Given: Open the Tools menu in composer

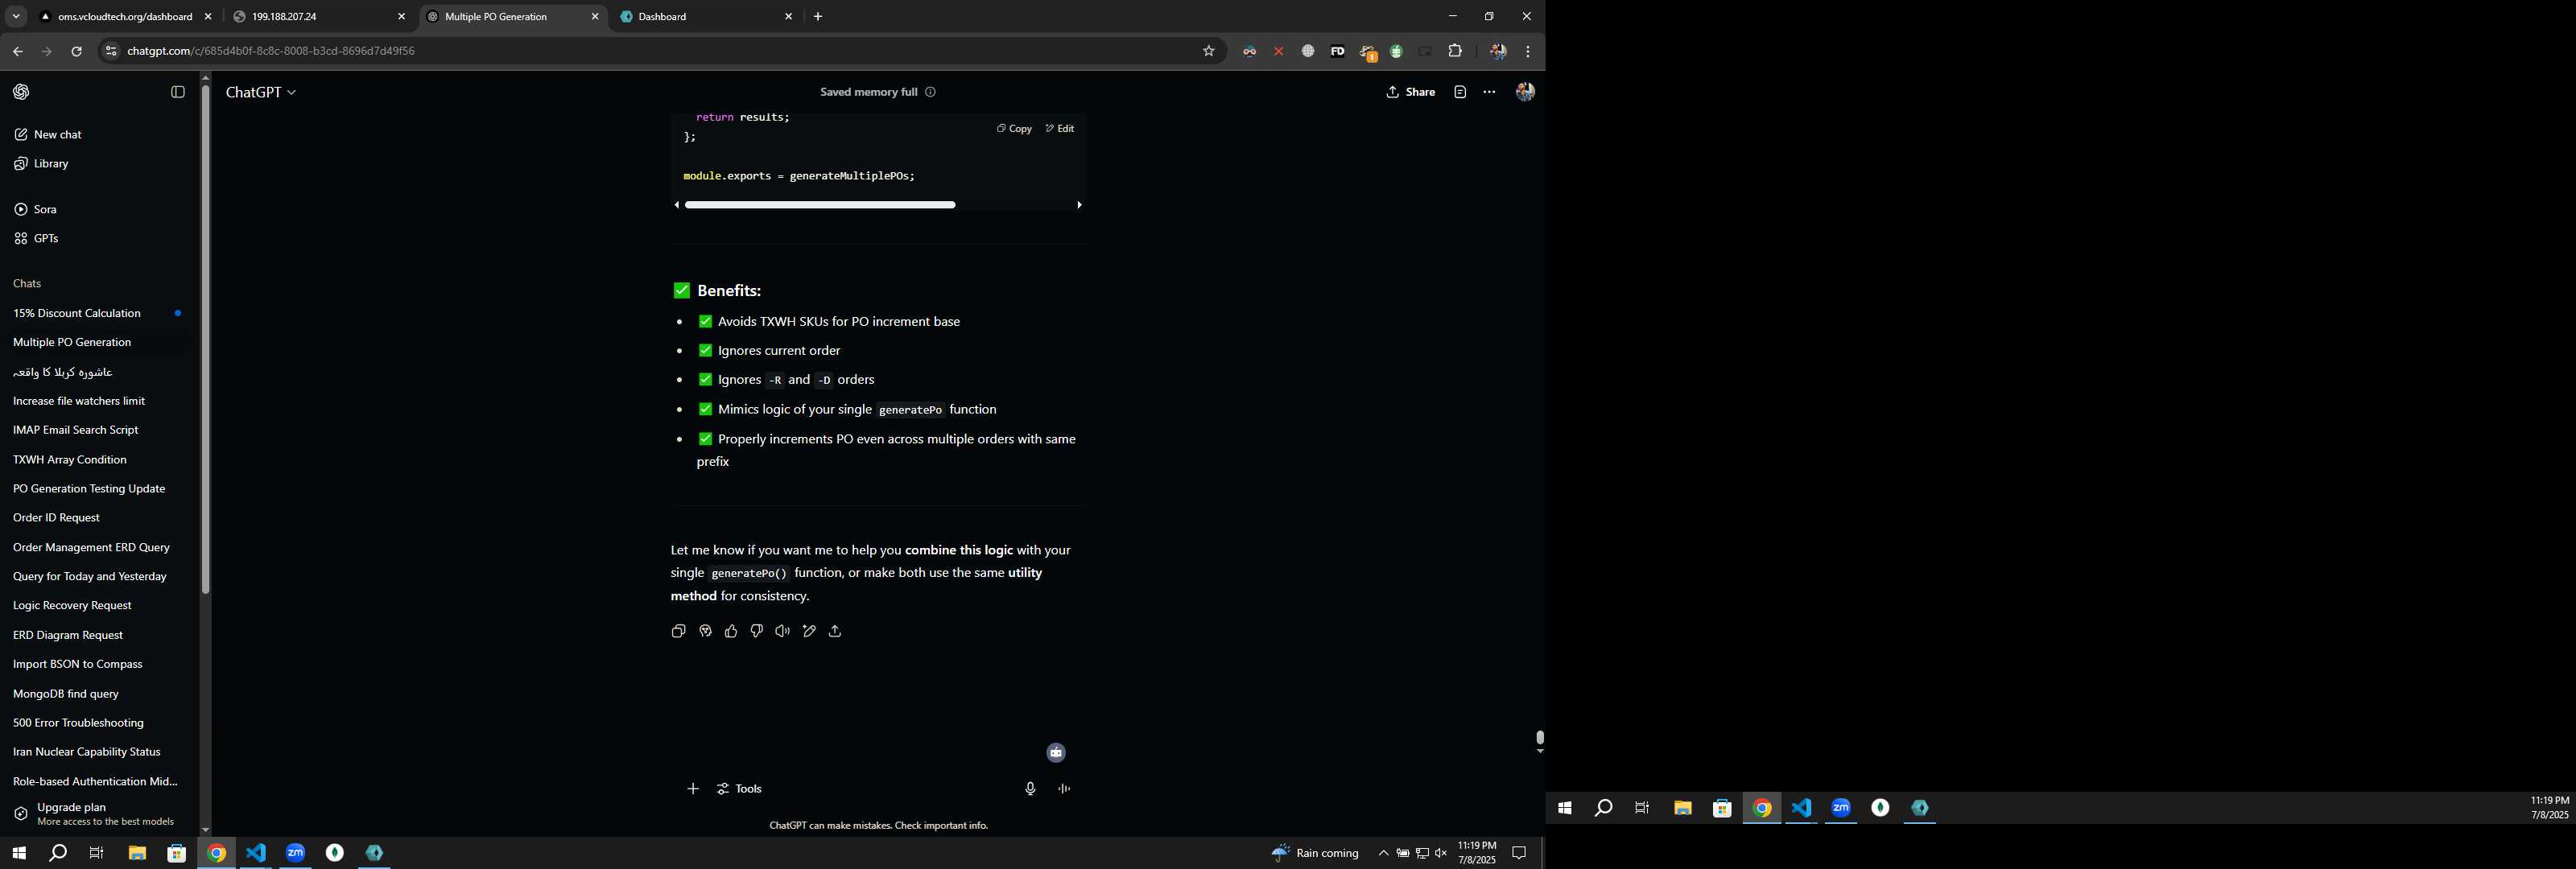Looking at the screenshot, I should tap(739, 789).
